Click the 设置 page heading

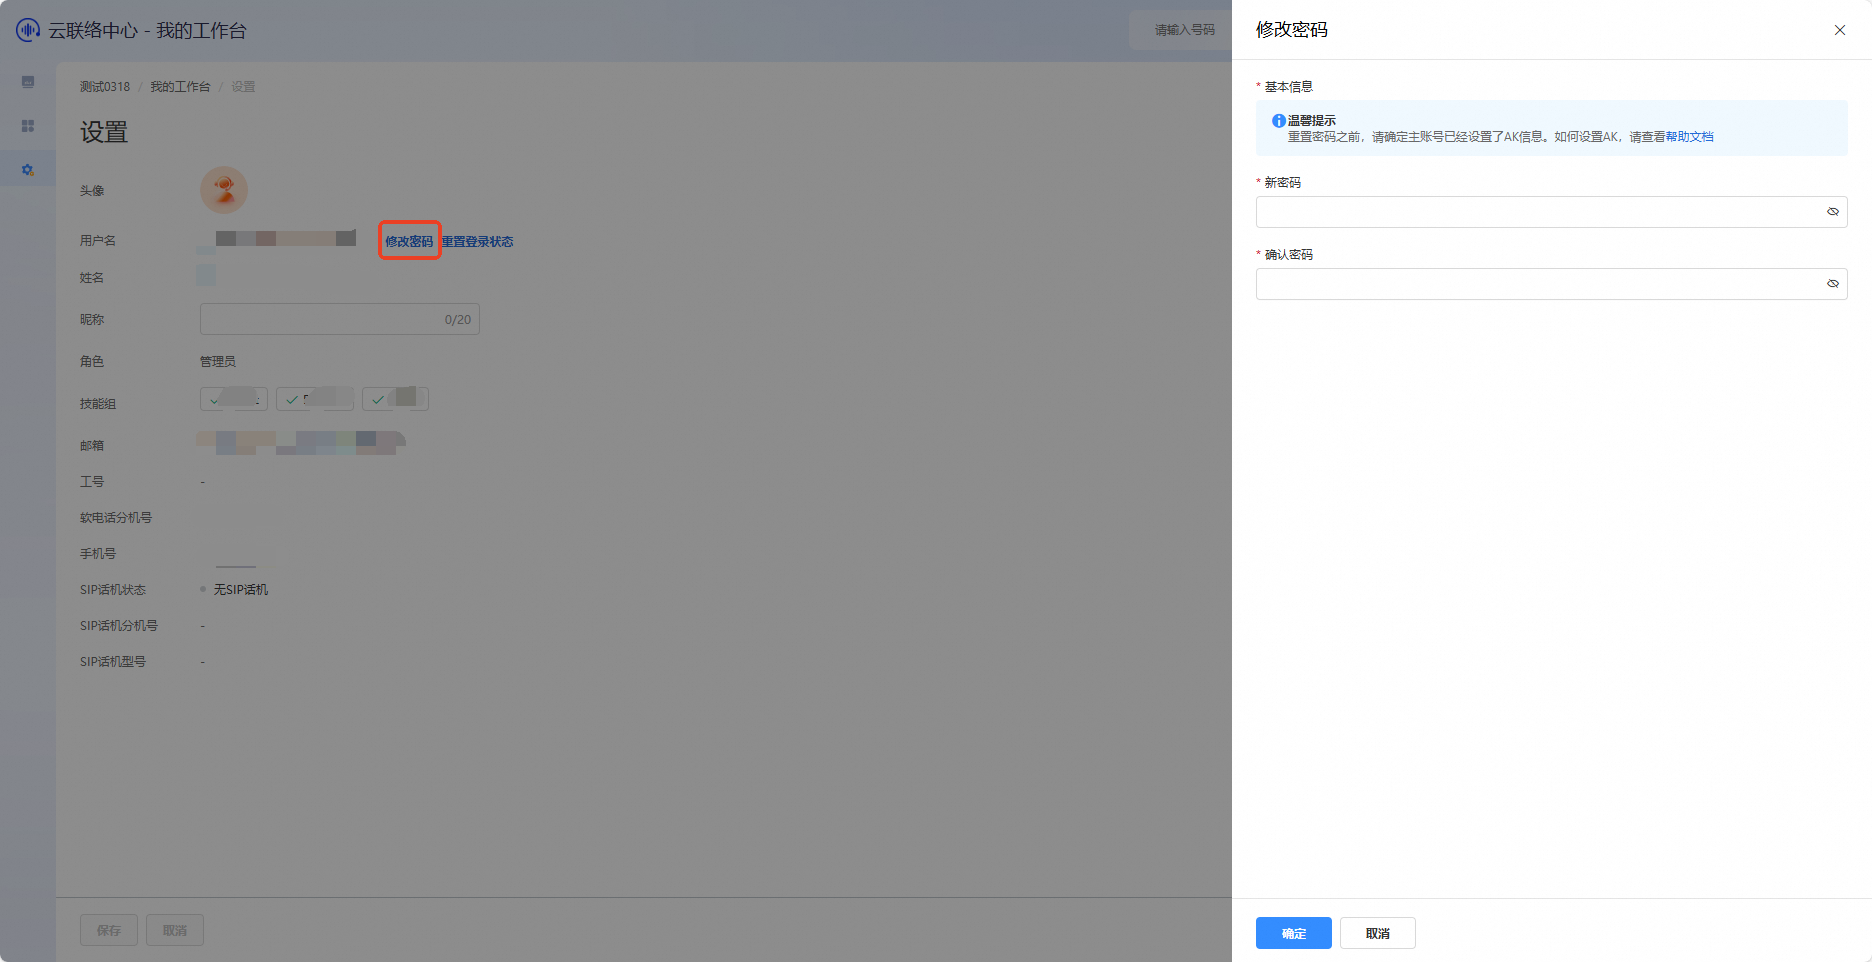pyautogui.click(x=104, y=132)
